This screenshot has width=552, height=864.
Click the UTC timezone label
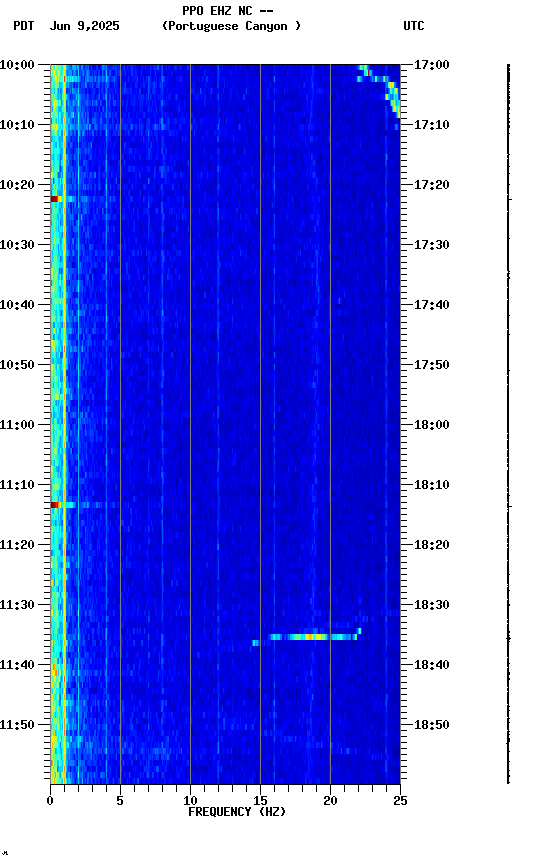point(414,26)
